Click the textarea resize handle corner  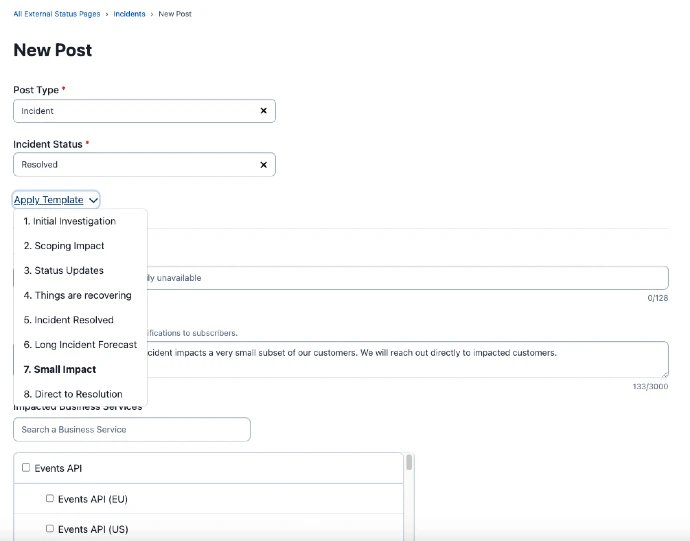point(664,374)
